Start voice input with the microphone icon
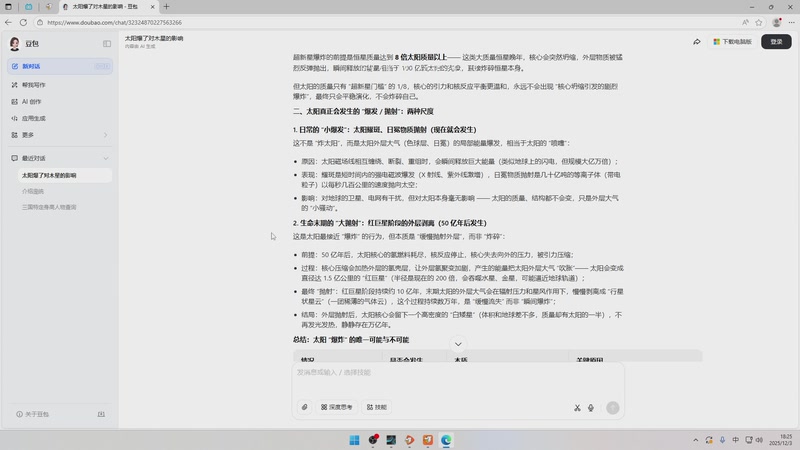The image size is (800, 450). [591, 408]
